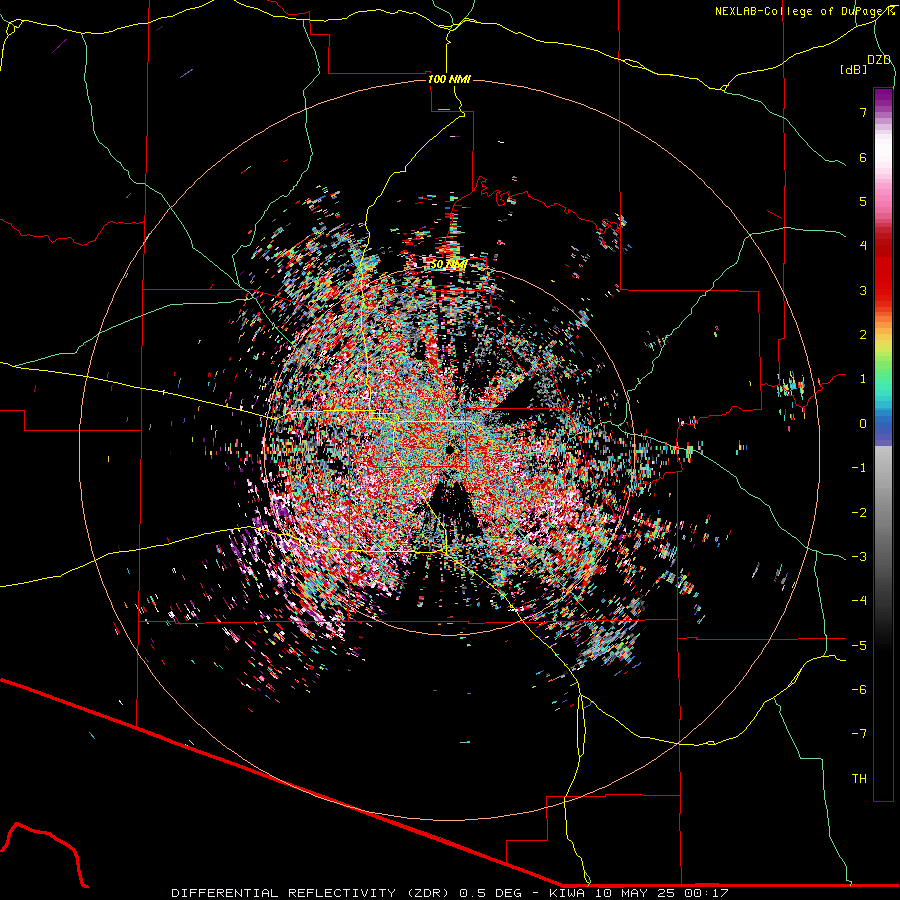Click "DIFFERENTIAL REFLECTIVITY (ZDR)" in the caption
The image size is (900, 900).
click(x=312, y=893)
